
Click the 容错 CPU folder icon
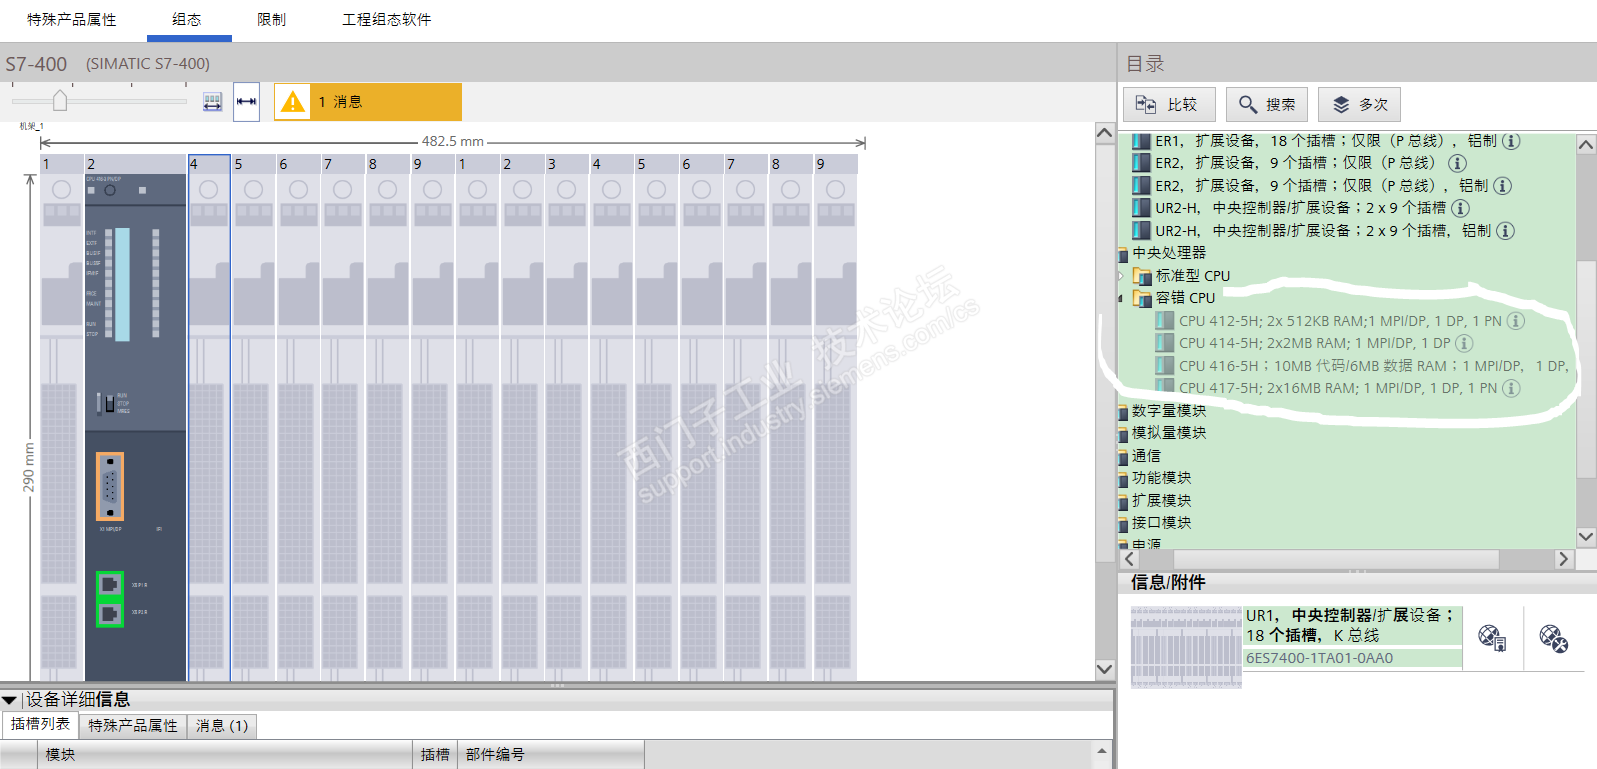(1142, 298)
